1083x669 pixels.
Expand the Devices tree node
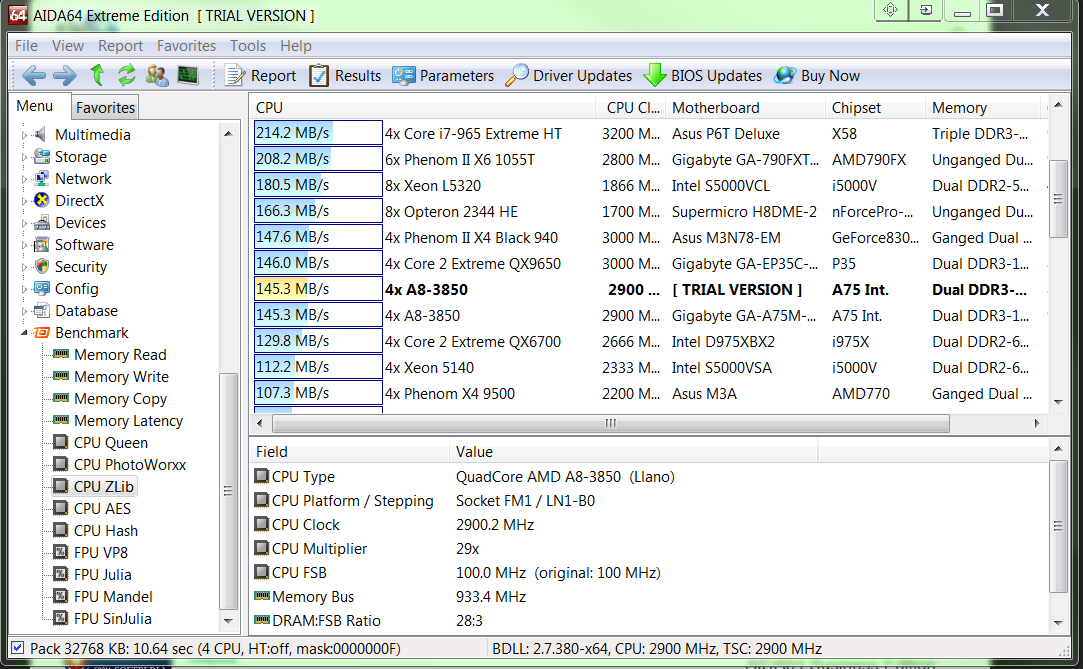[24, 224]
